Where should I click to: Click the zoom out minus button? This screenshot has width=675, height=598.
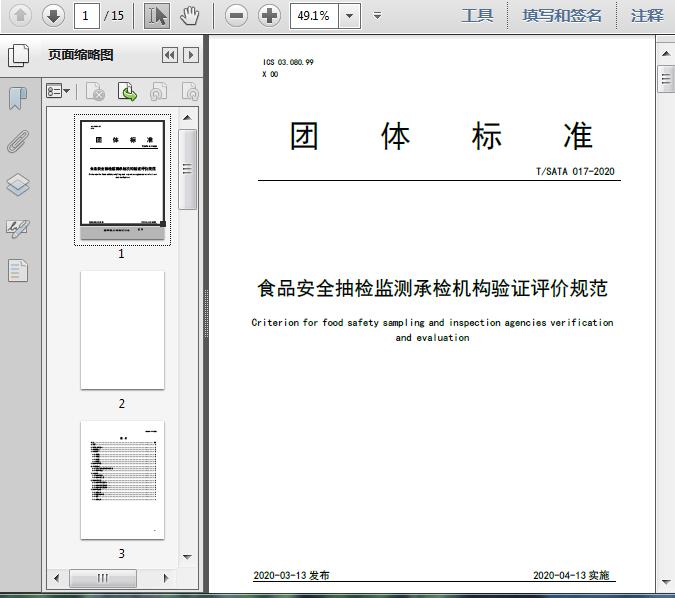(236, 15)
